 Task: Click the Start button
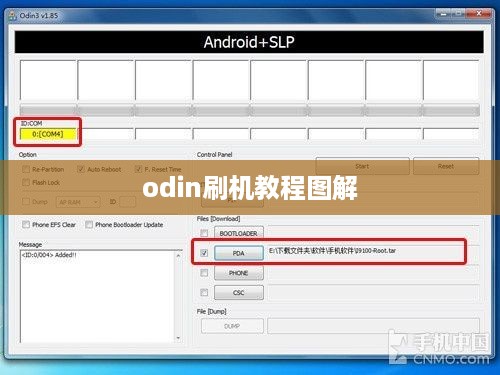[x=362, y=166]
